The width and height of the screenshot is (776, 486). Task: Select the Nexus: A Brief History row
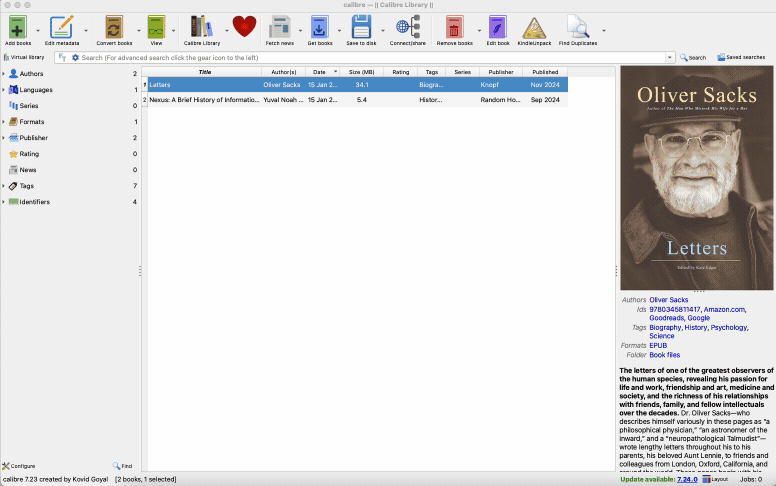(355, 99)
